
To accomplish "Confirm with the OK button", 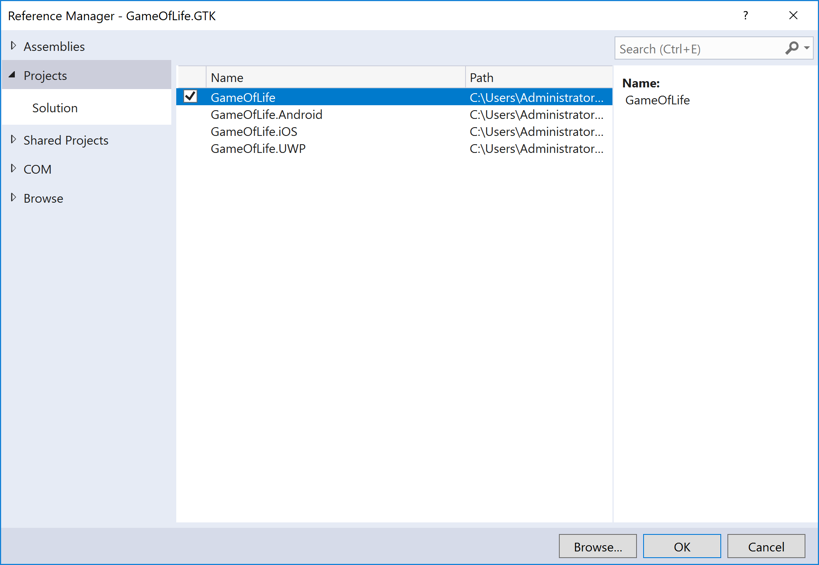I will [x=682, y=547].
